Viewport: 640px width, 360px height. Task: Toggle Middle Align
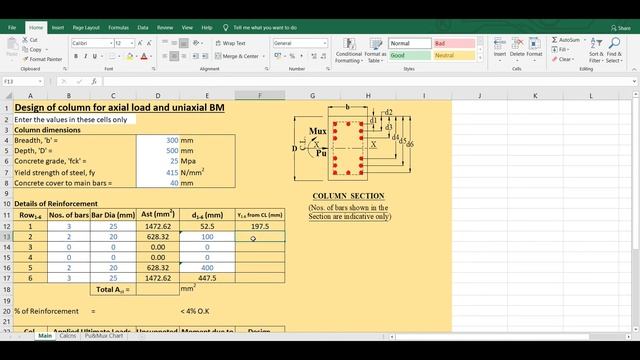point(174,43)
